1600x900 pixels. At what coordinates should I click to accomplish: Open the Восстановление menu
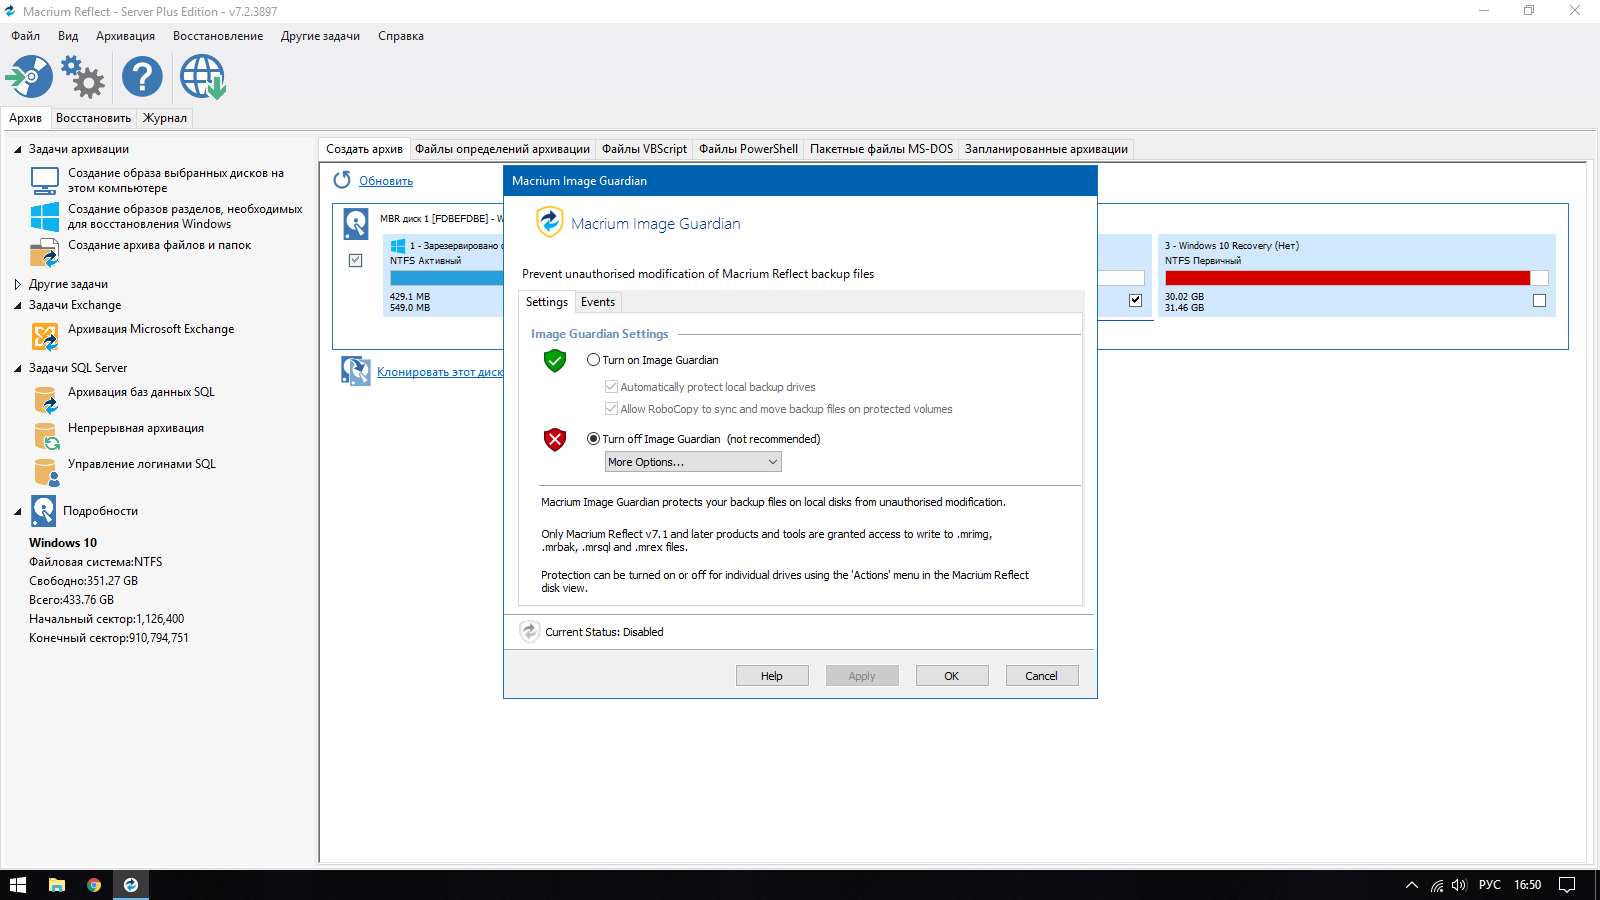(x=218, y=36)
